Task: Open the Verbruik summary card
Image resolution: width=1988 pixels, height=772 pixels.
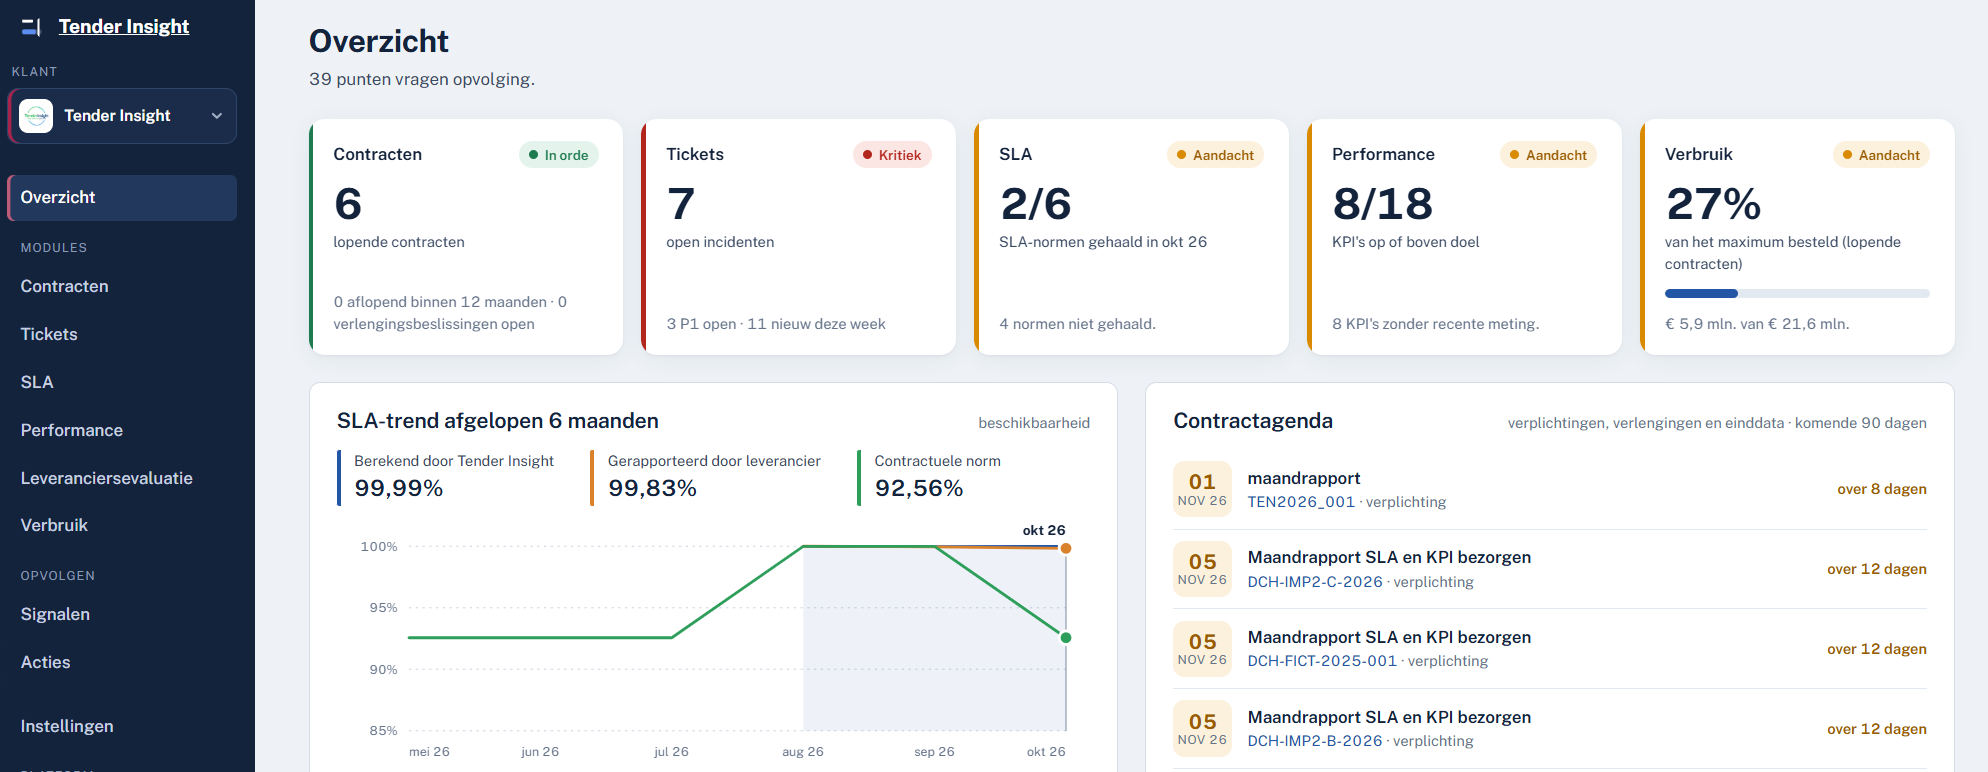Action: tap(1798, 237)
